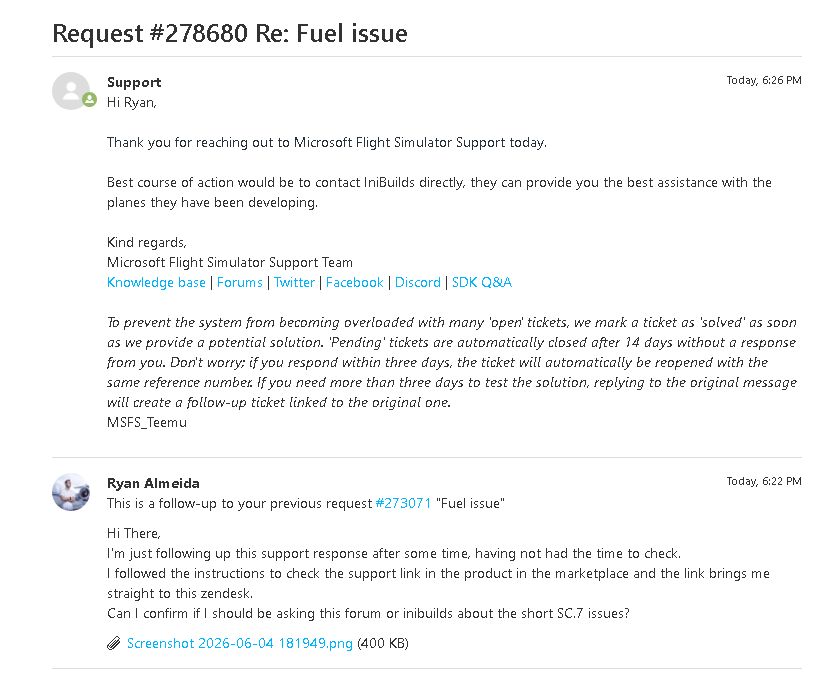Viewport: 830px width, 689px height.
Task: Open the SDK Q&A link
Action: tap(482, 283)
